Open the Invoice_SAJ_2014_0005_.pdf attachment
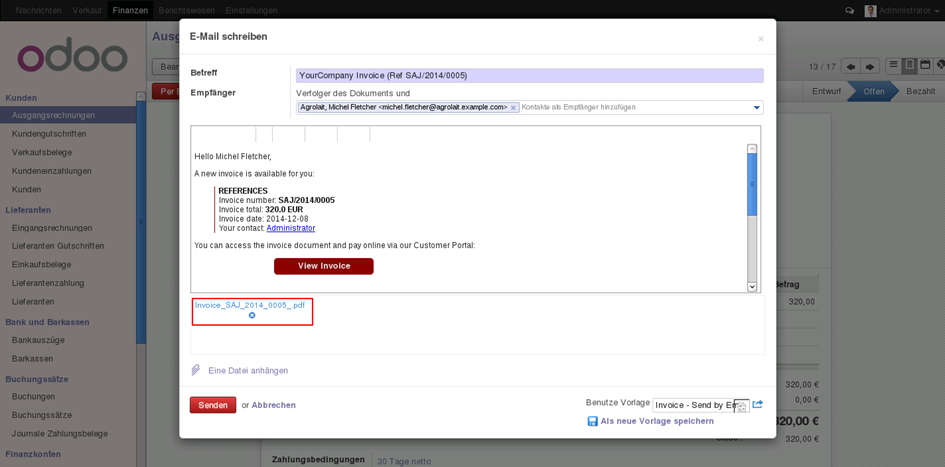 [250, 305]
